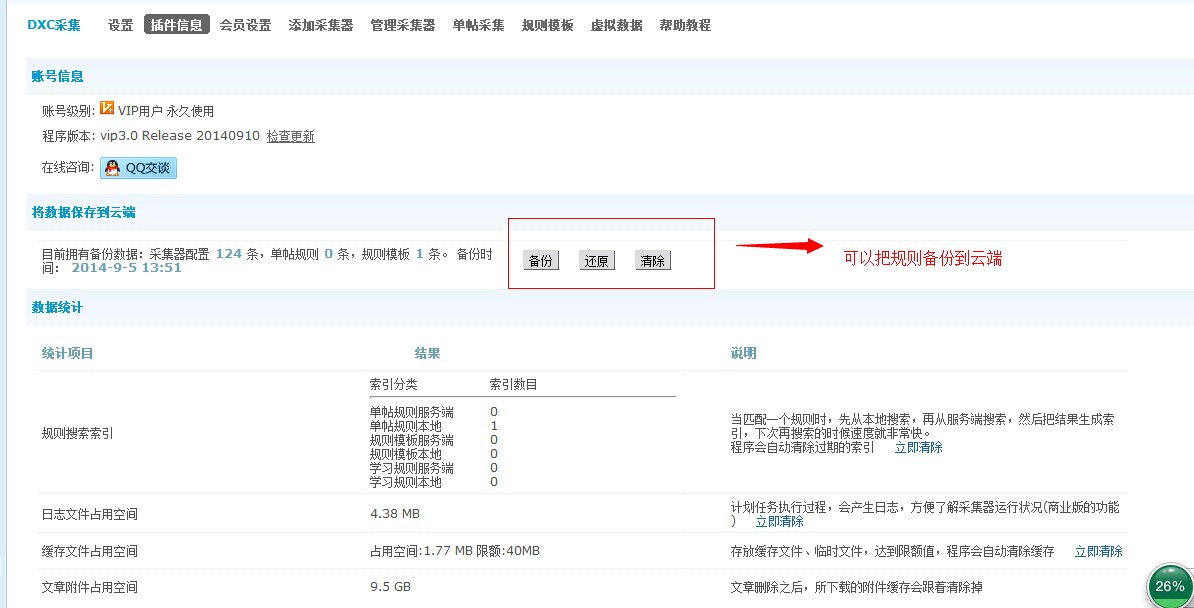Open the 帮助教程 tab
1194x608 pixels.
685,25
